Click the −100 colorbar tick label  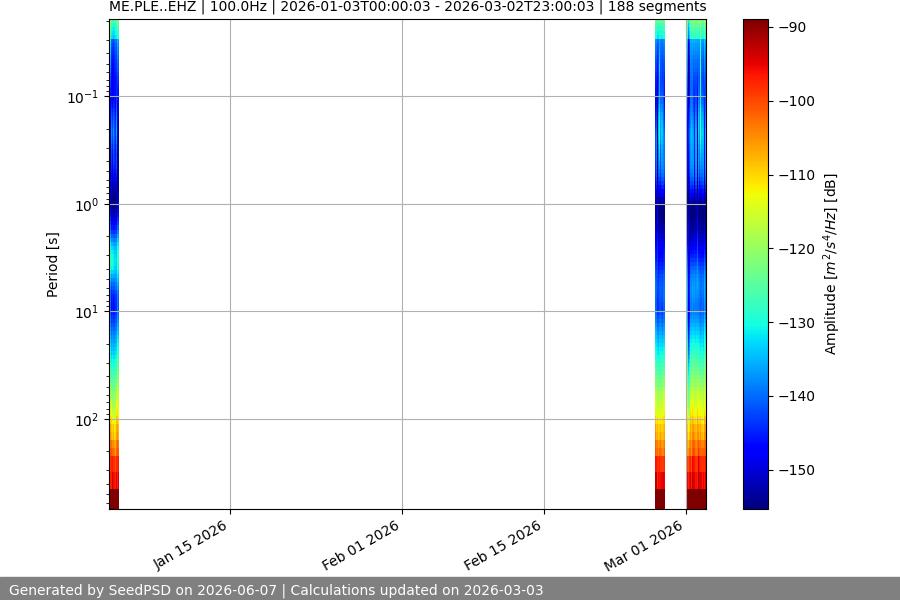[797, 101]
